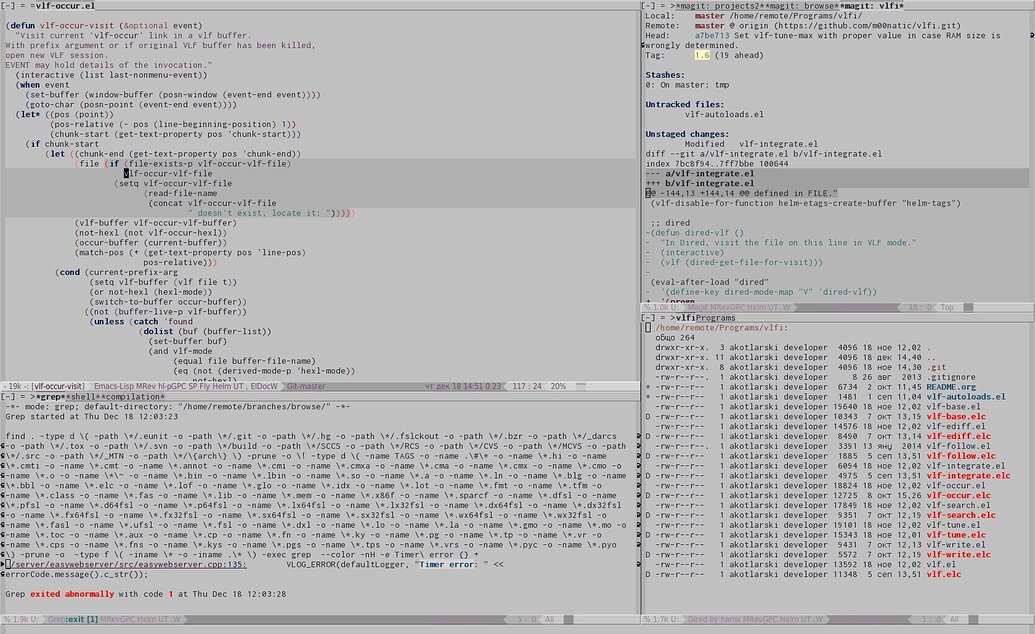Toggle read-only via the % mode-line indicator
The height and width of the screenshot is (634, 1035).
pos(5,620)
